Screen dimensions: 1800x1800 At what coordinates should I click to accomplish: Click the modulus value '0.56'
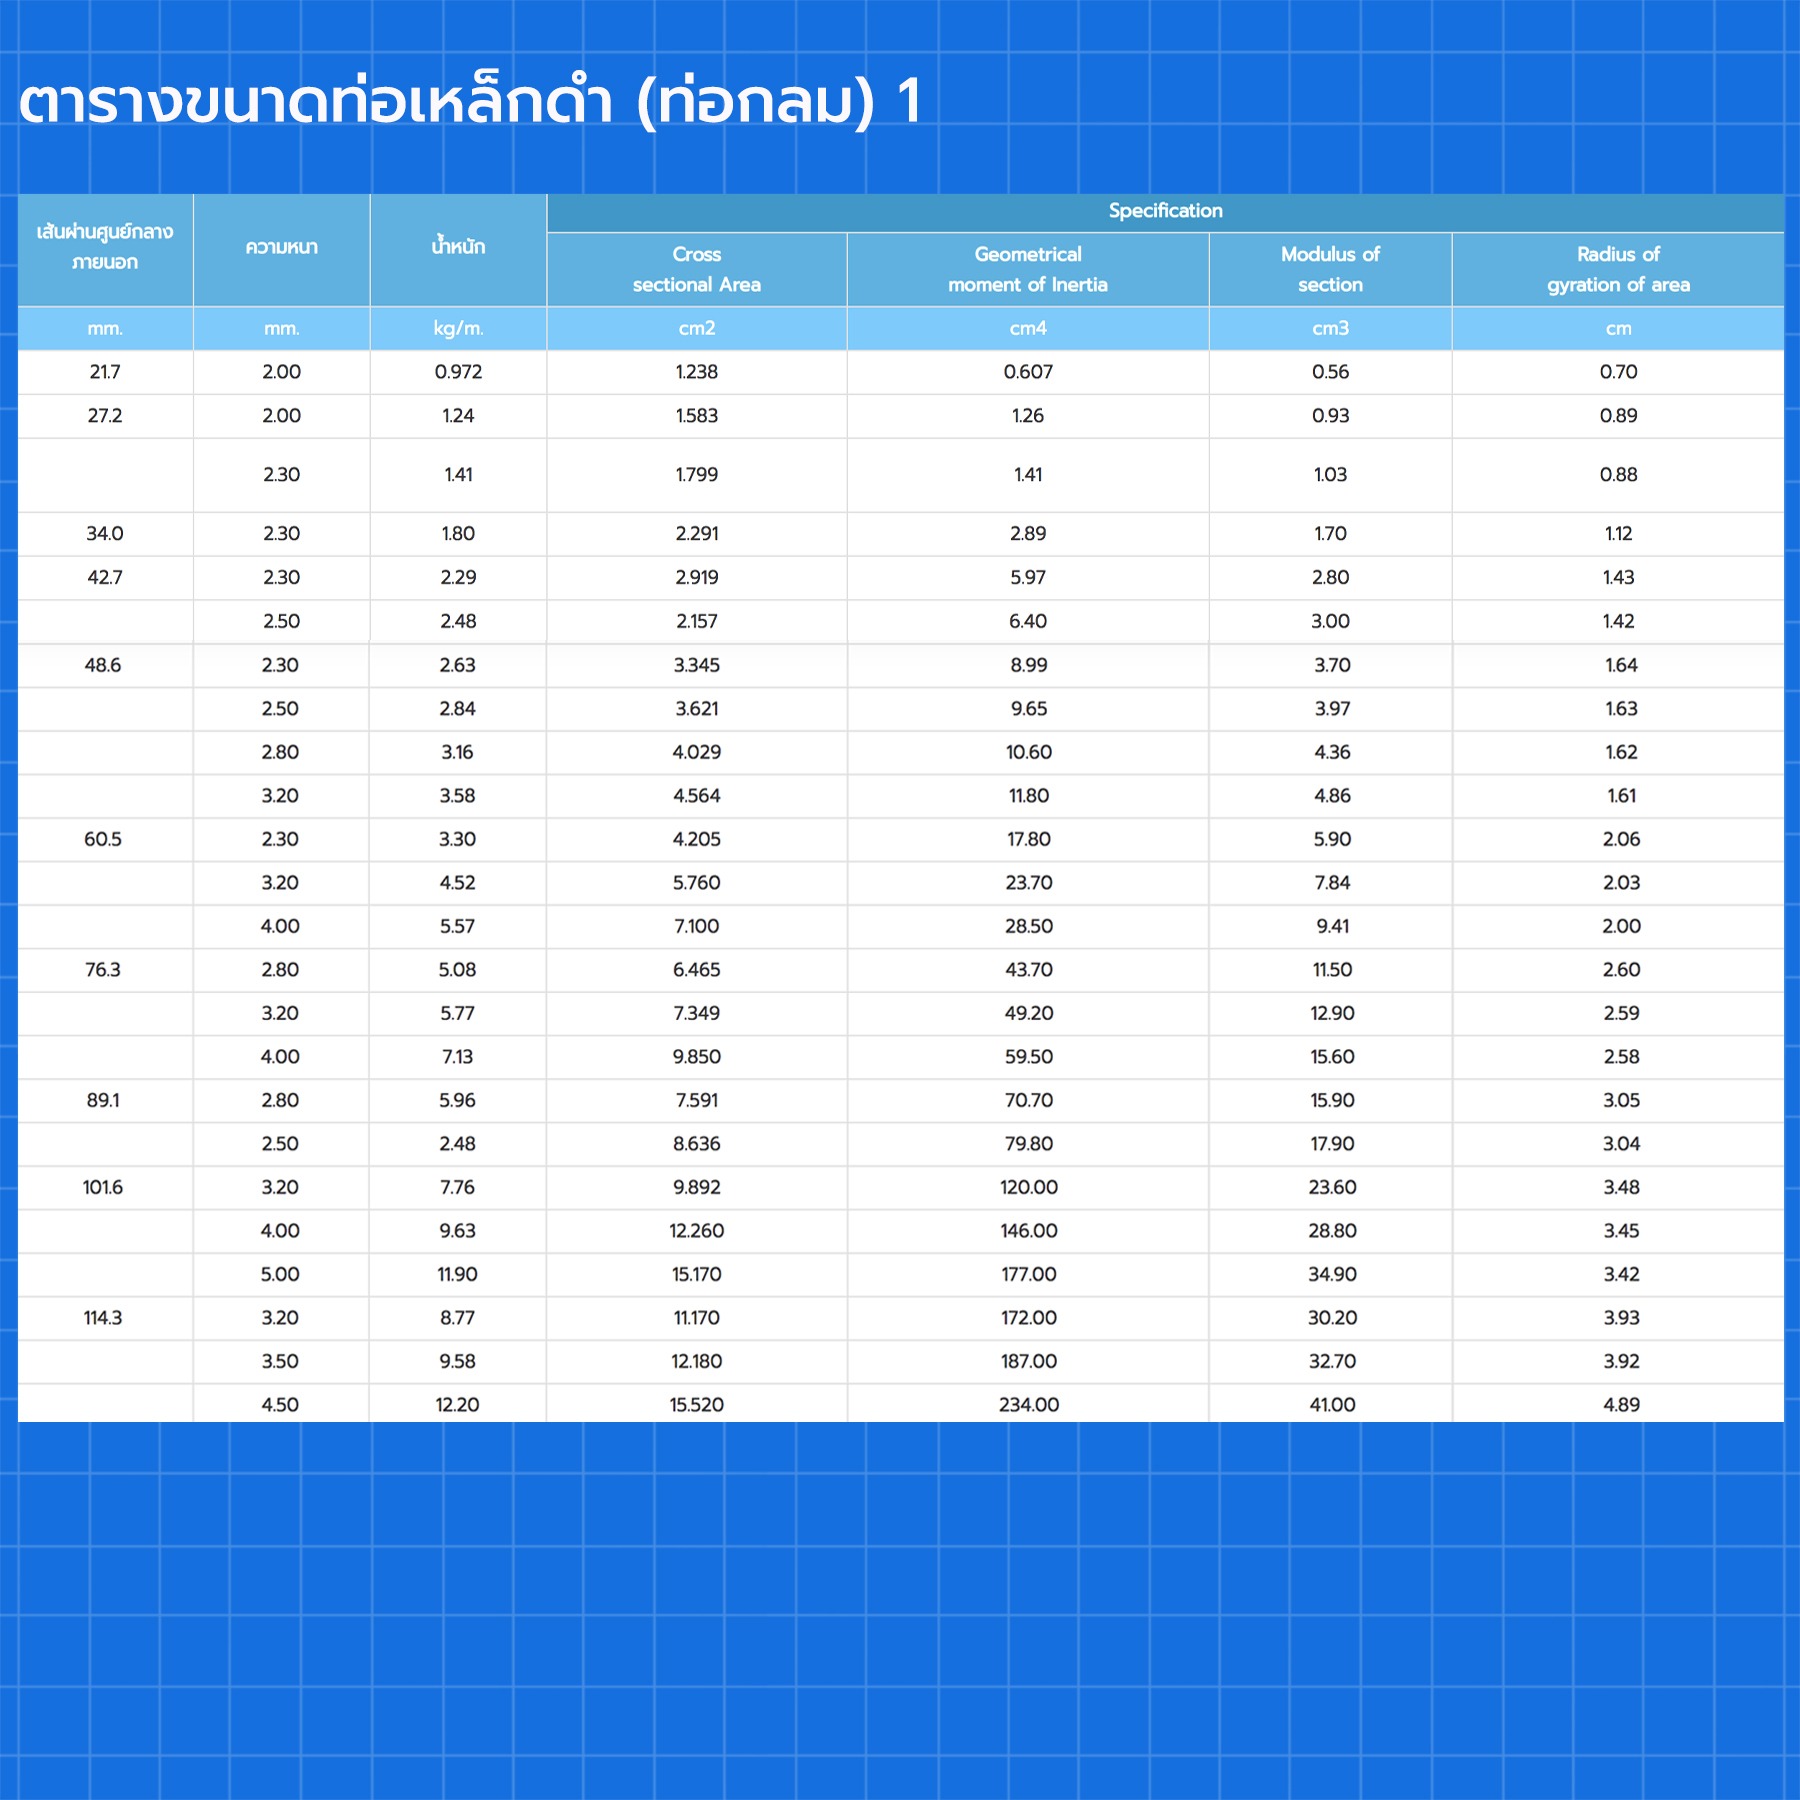1330,372
